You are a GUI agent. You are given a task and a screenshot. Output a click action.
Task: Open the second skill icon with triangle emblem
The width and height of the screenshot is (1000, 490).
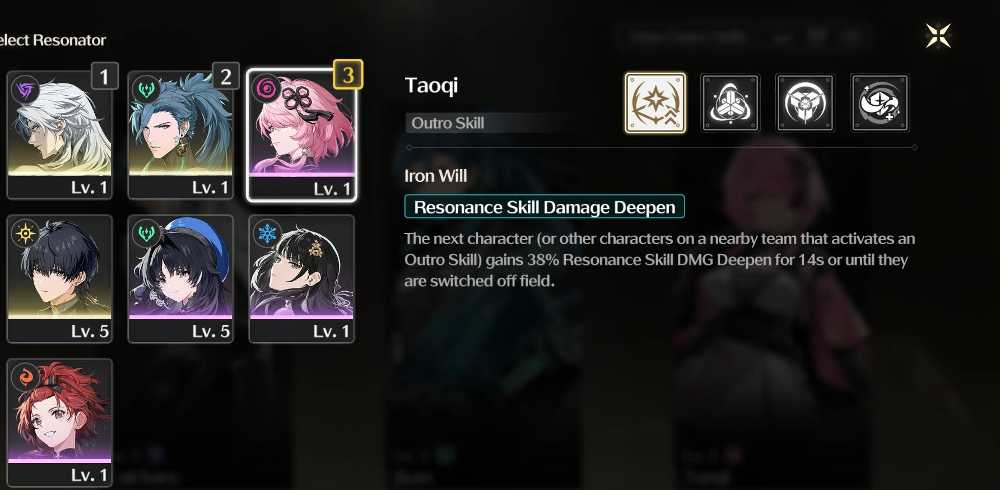coord(730,103)
